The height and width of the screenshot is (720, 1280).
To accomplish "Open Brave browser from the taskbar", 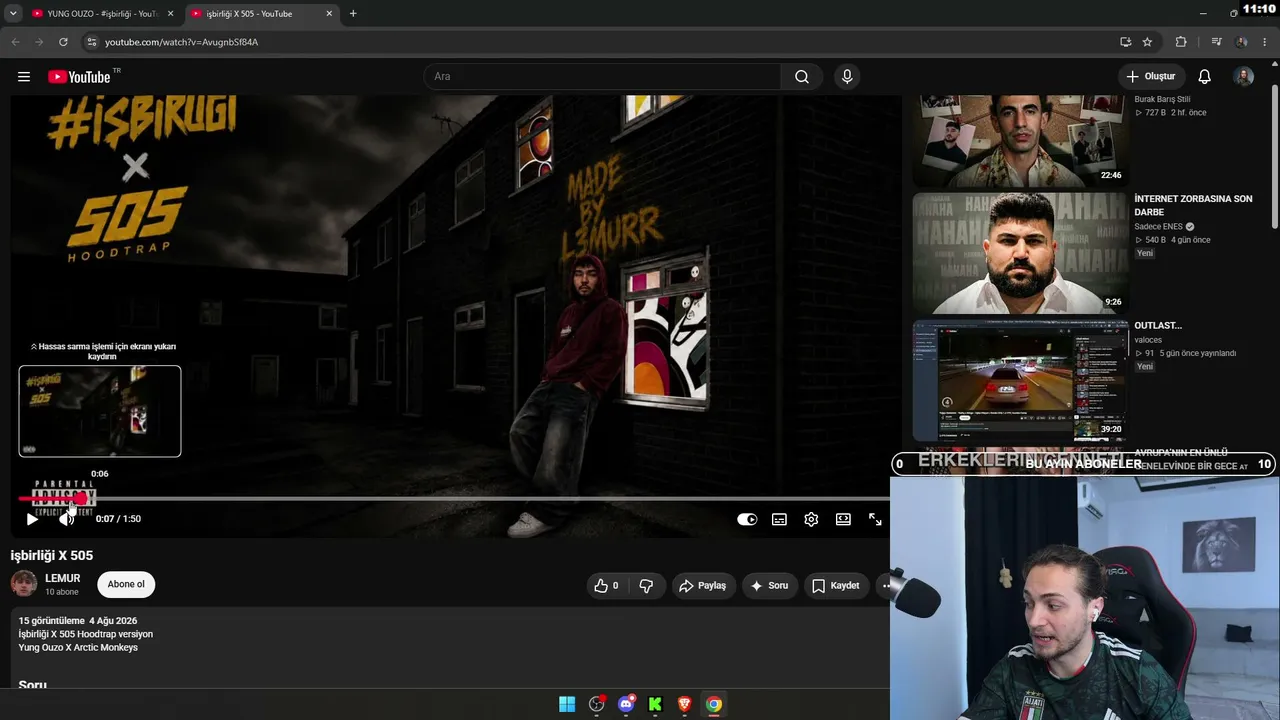I will [x=684, y=704].
